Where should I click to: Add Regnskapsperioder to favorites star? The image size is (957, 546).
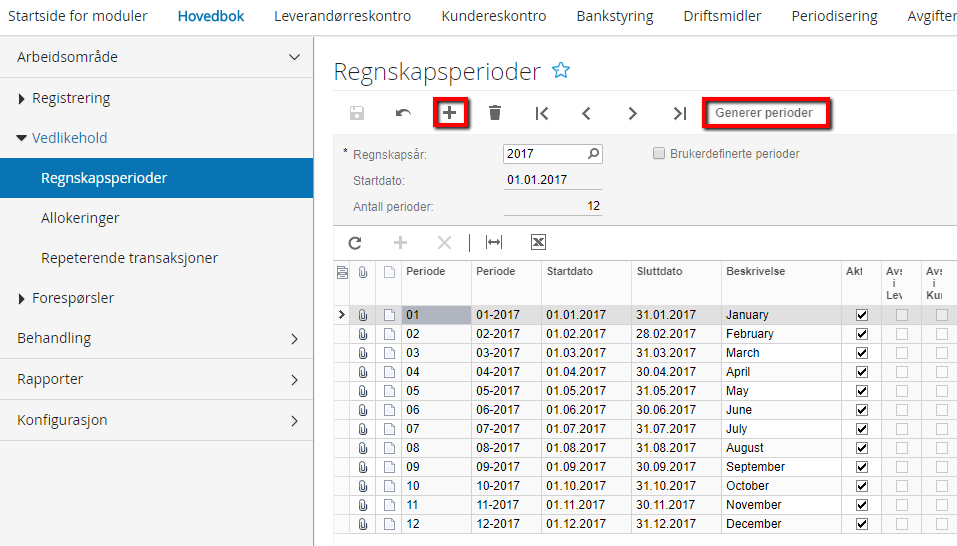(560, 71)
